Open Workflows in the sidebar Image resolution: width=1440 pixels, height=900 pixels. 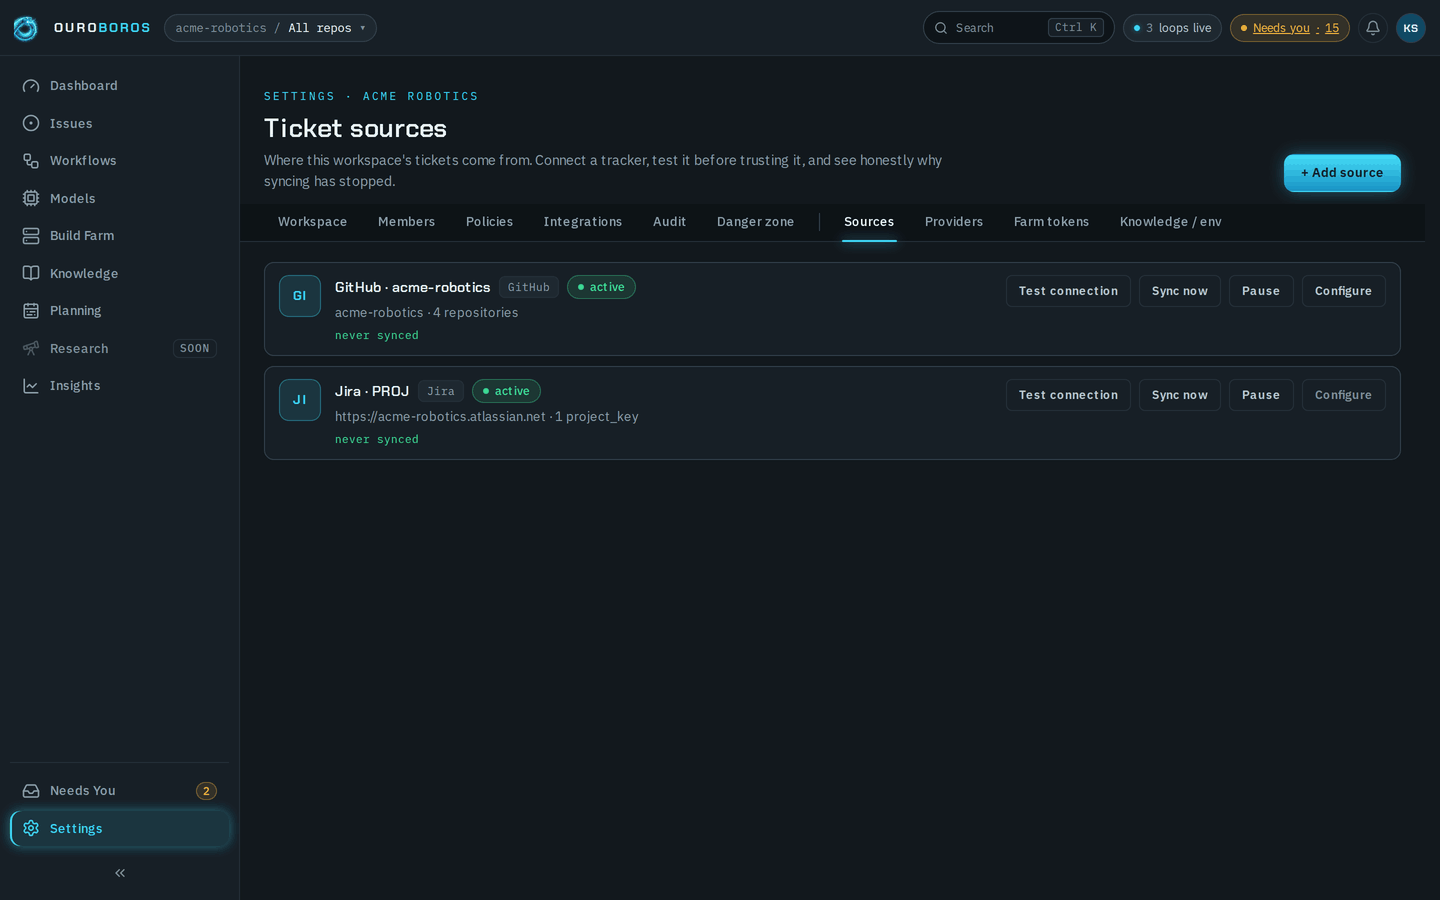click(x=120, y=161)
